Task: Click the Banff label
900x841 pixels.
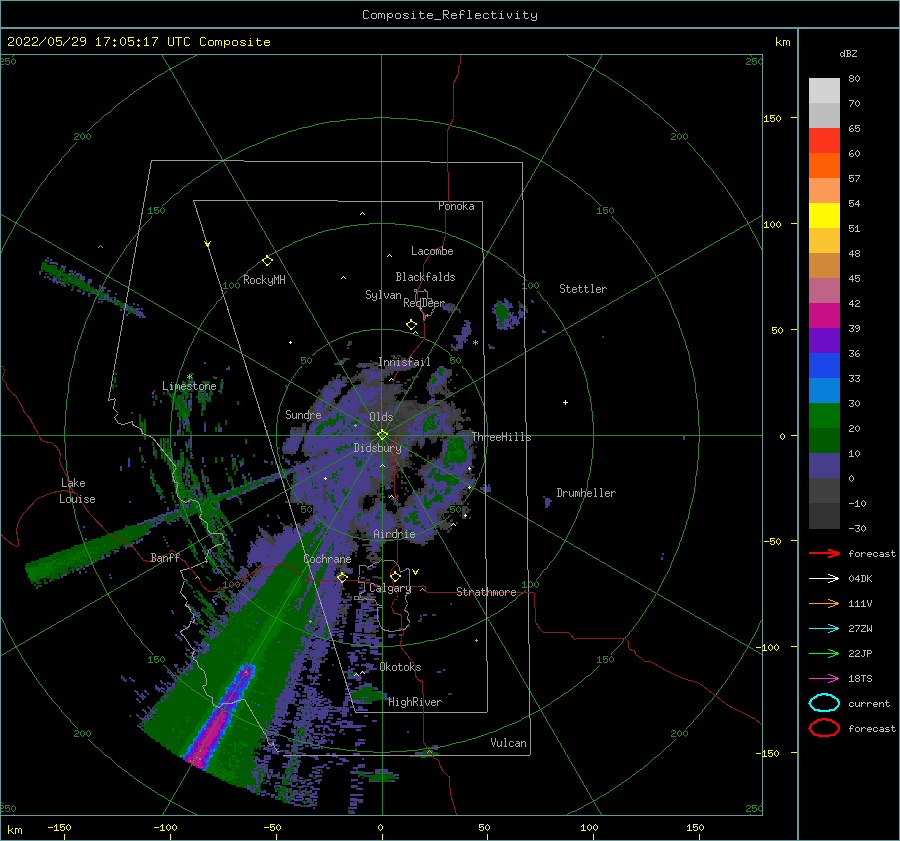Action: (x=165, y=557)
